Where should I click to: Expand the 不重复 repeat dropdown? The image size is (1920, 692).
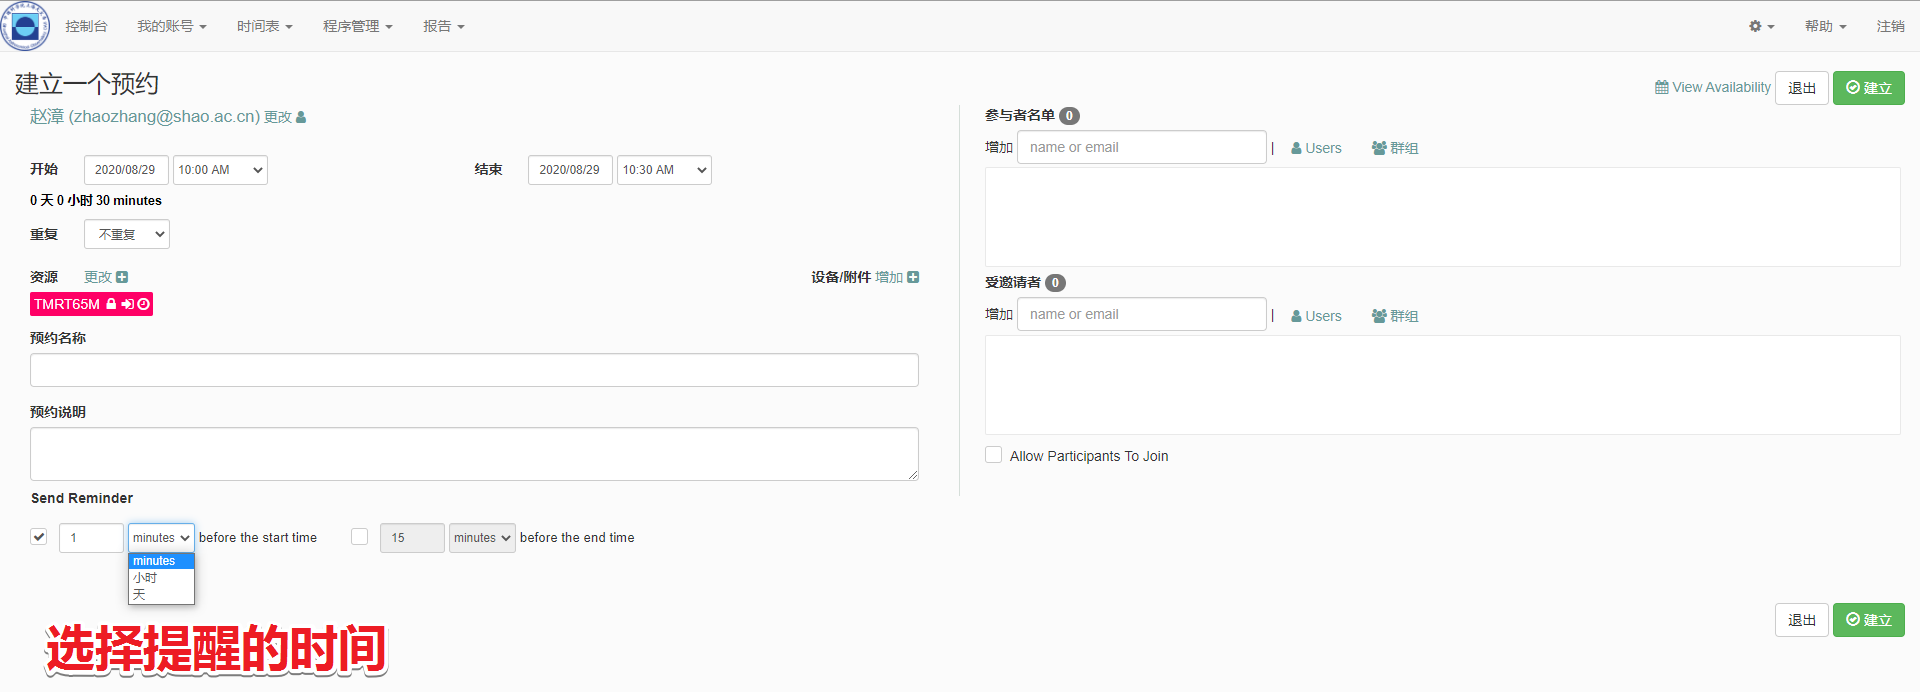(127, 234)
